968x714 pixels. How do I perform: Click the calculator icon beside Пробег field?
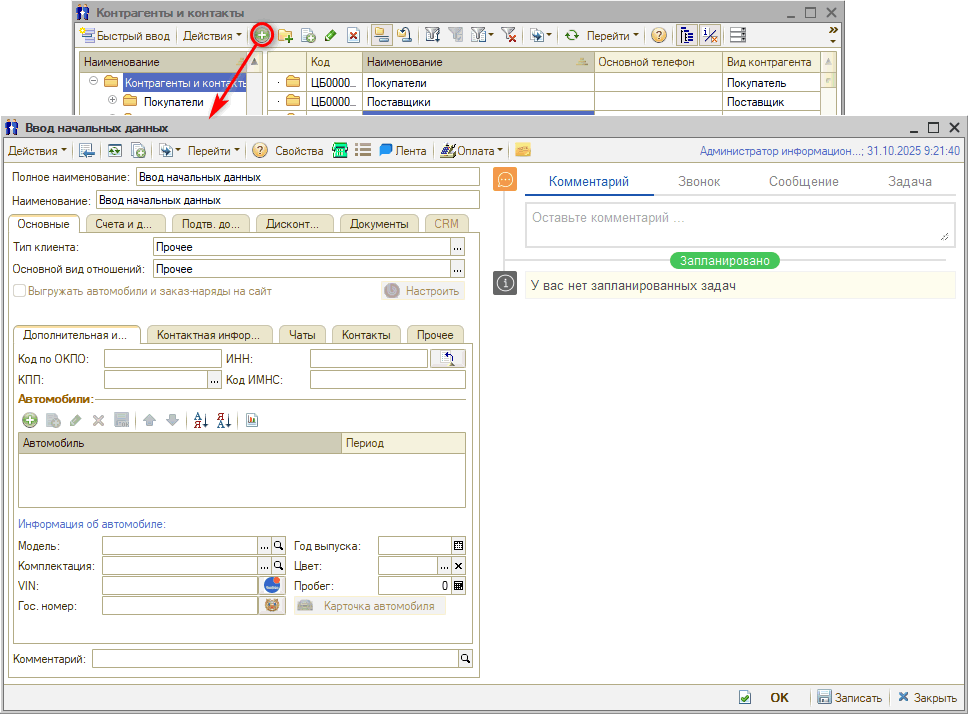[458, 586]
